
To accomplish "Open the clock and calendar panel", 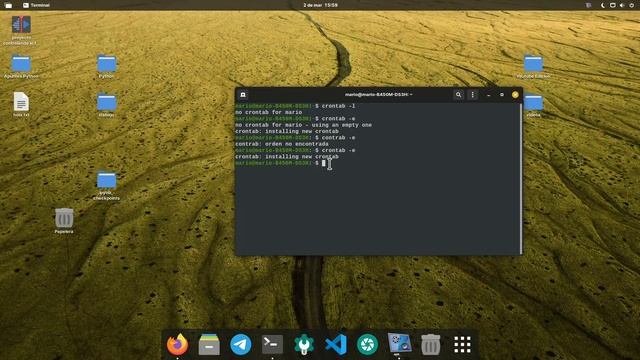I will (320, 5).
